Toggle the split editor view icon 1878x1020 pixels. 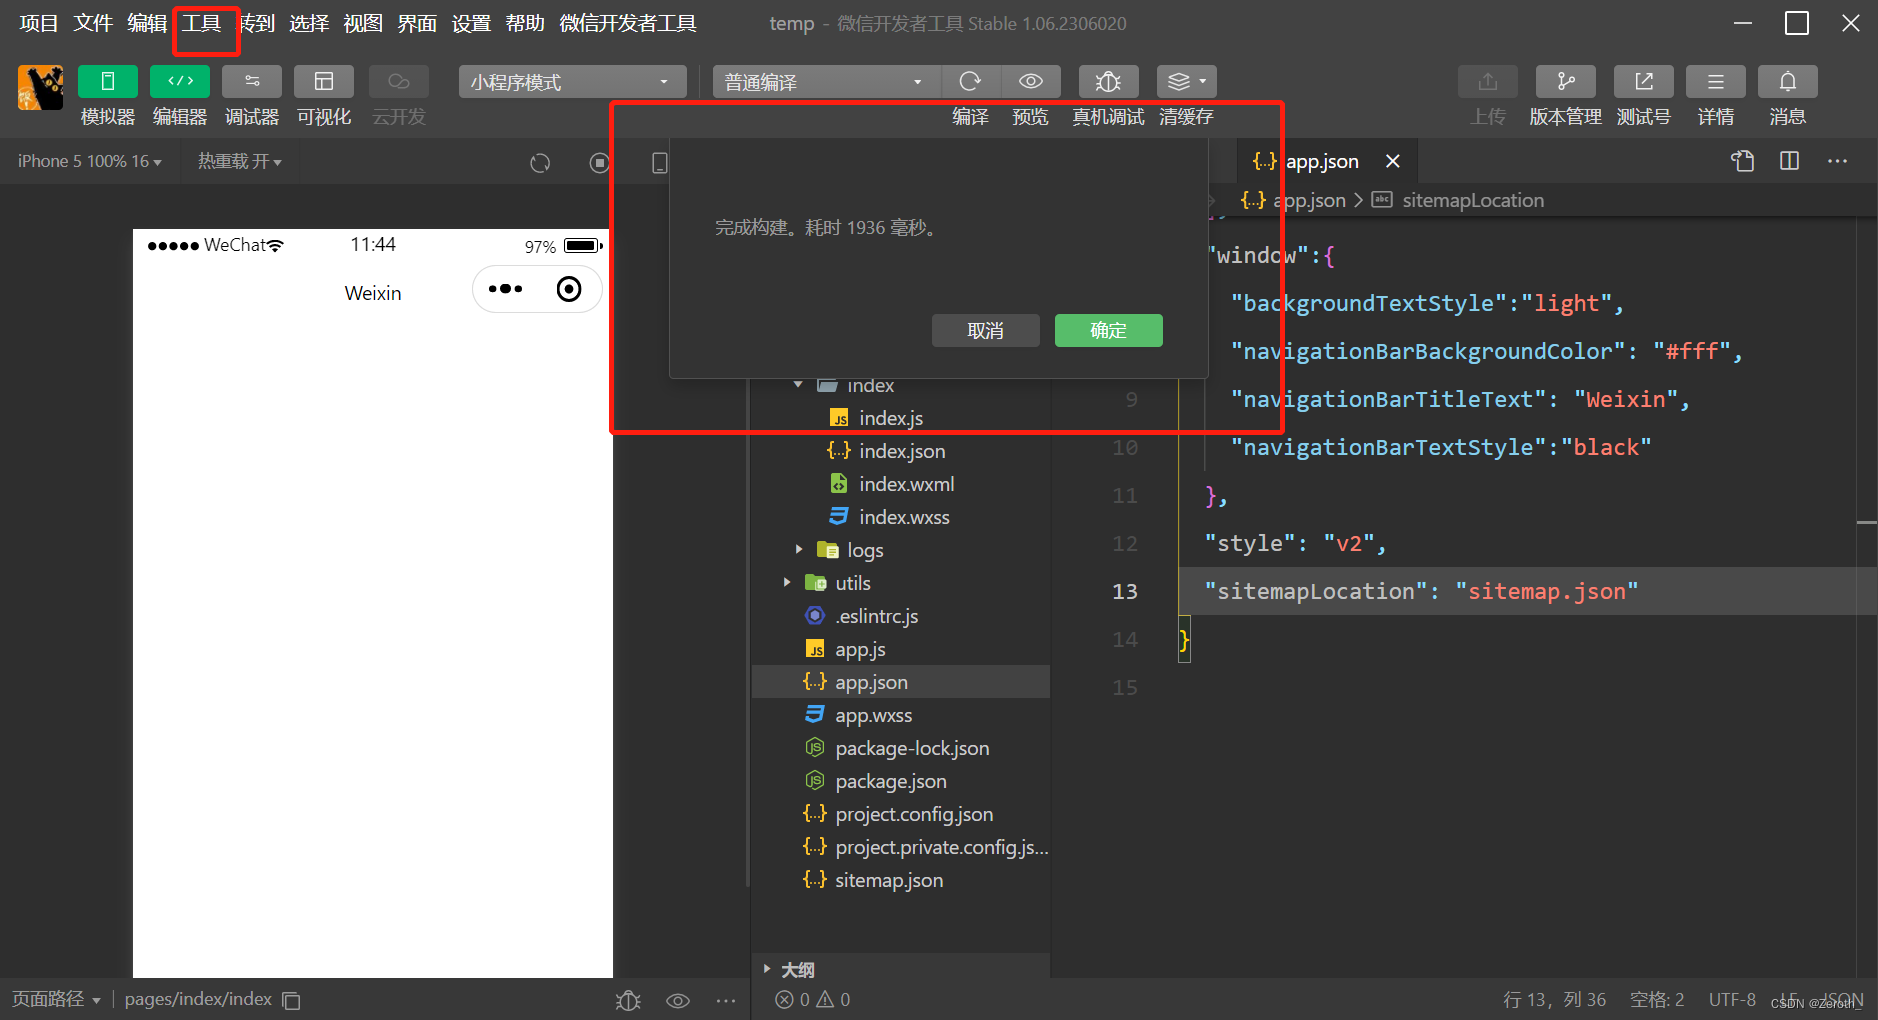pyautogui.click(x=1789, y=161)
